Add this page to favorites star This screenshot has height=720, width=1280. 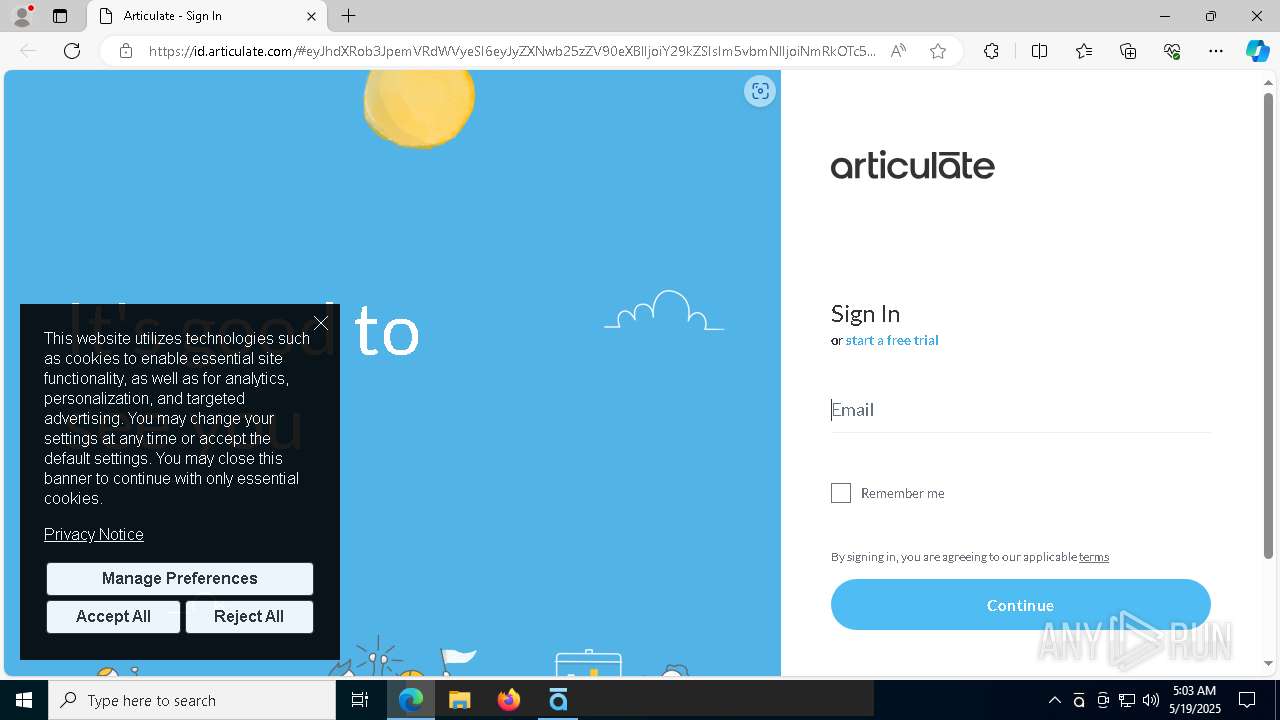[x=938, y=51]
